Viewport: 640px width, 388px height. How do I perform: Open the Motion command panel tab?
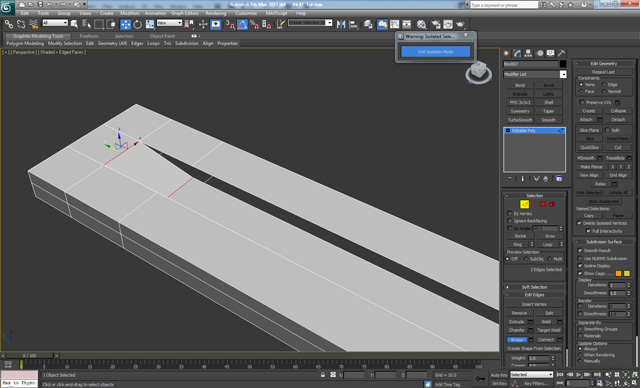click(x=540, y=53)
